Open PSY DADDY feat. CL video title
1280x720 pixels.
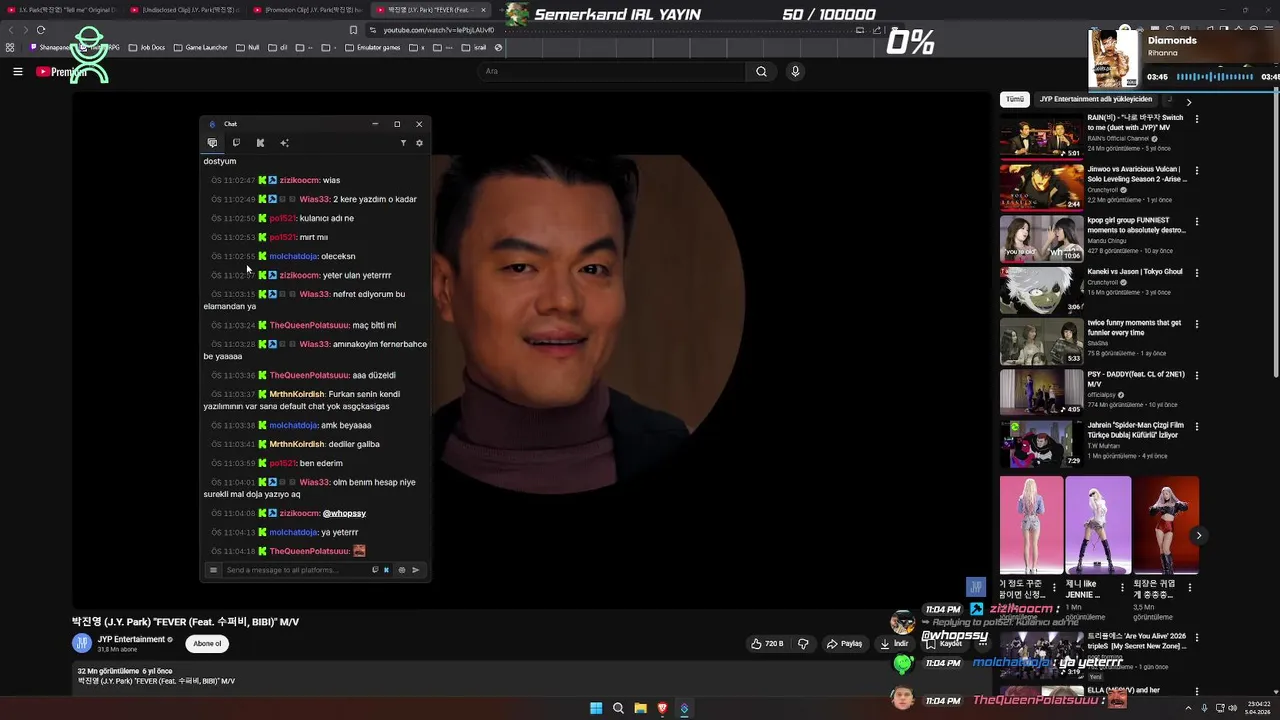click(x=1136, y=379)
